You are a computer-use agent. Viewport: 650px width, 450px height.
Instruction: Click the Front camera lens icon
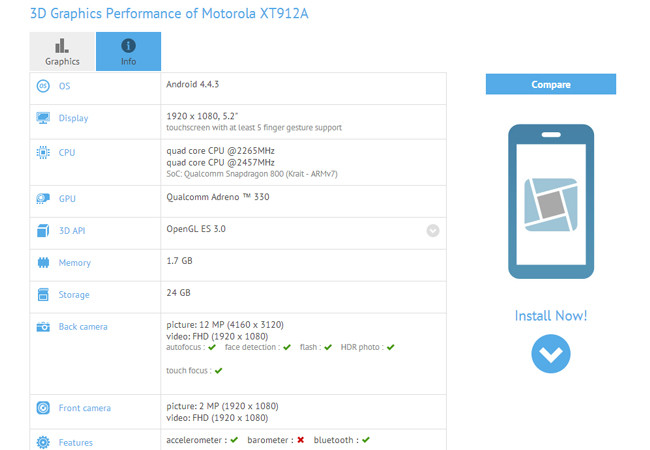pyautogui.click(x=43, y=408)
